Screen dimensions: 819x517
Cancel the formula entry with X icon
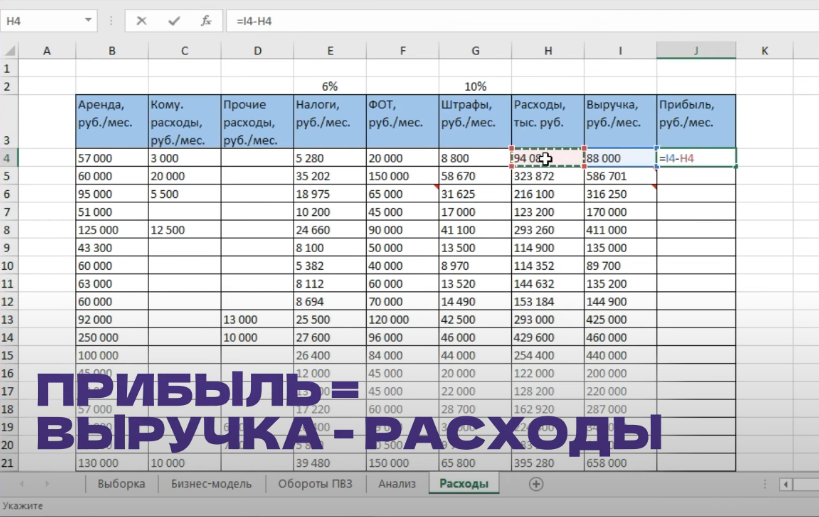click(141, 21)
